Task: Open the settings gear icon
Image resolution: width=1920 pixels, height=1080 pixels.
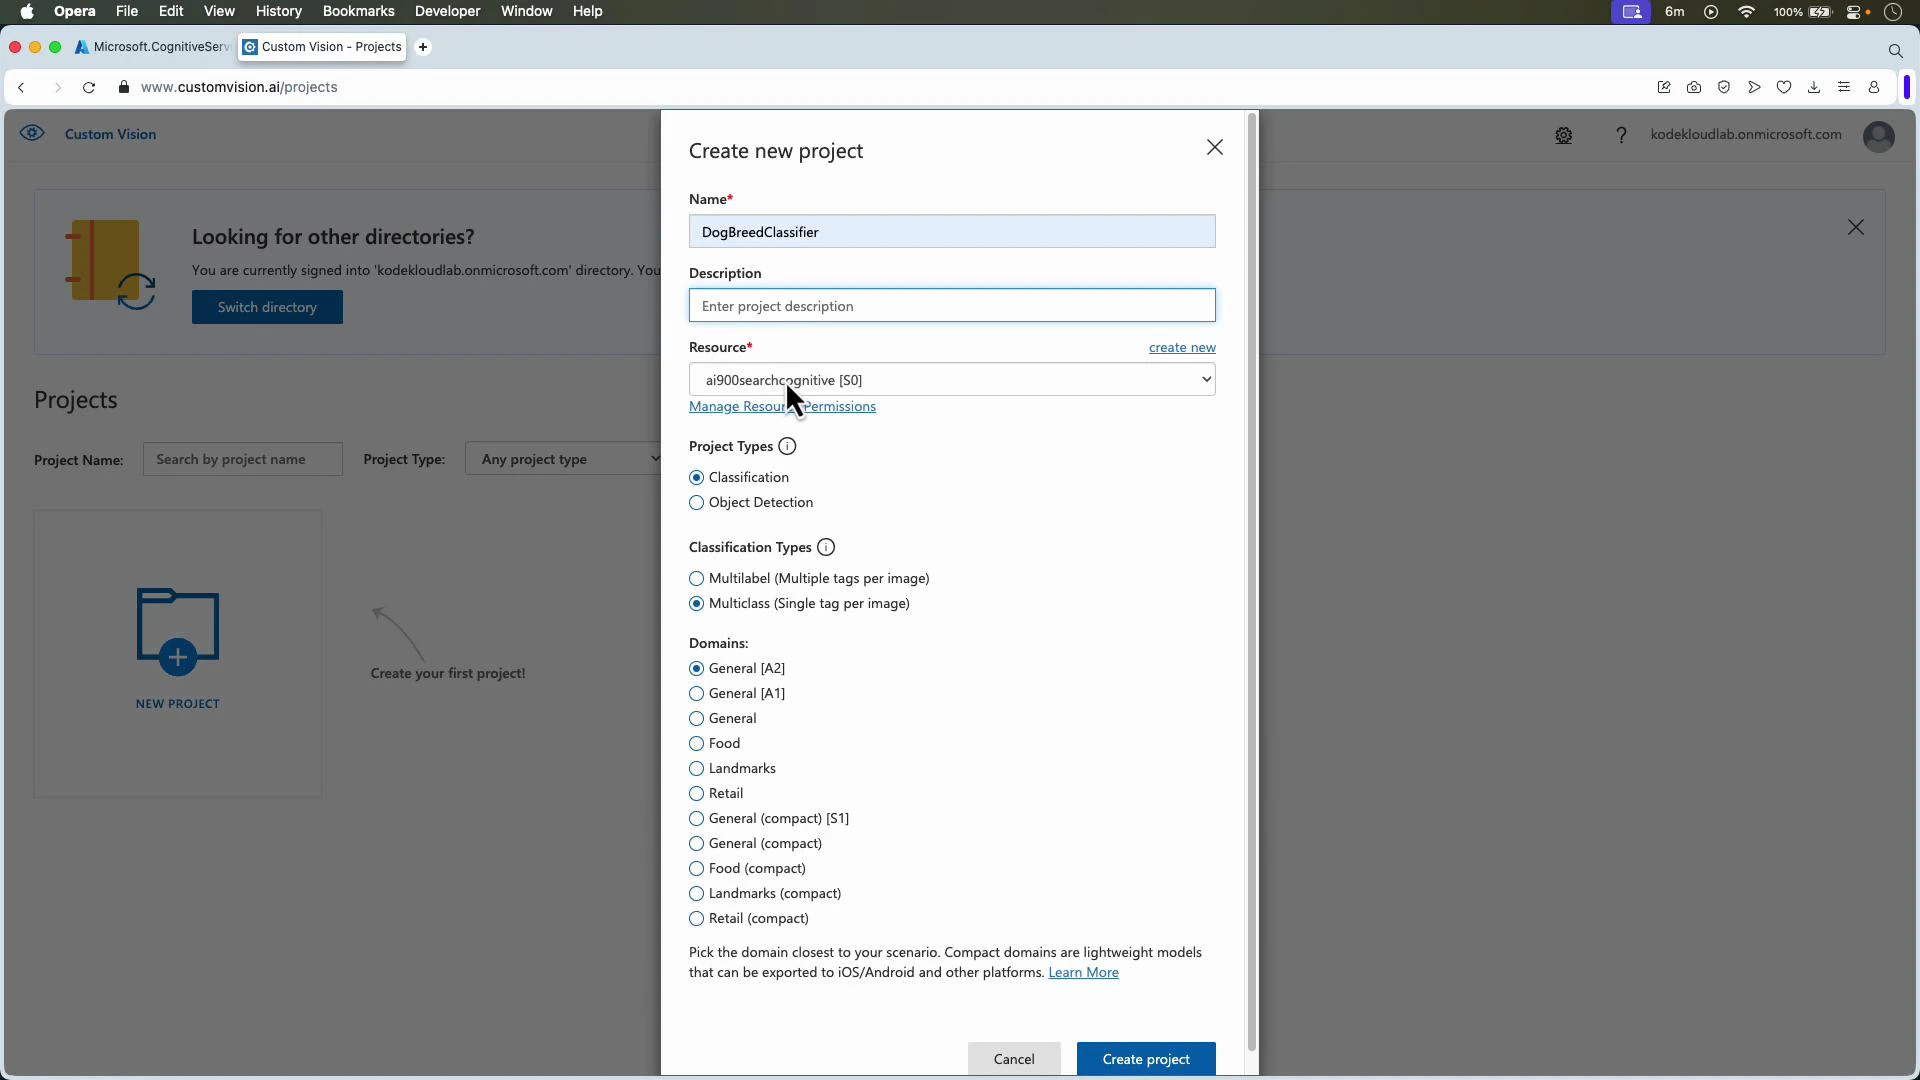Action: [x=1564, y=135]
